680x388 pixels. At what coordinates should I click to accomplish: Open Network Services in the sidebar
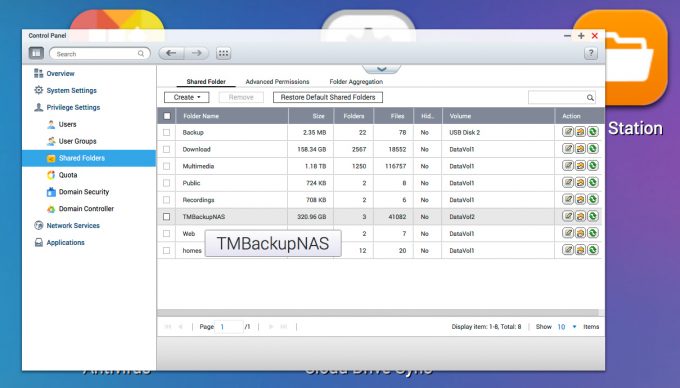coord(67,226)
